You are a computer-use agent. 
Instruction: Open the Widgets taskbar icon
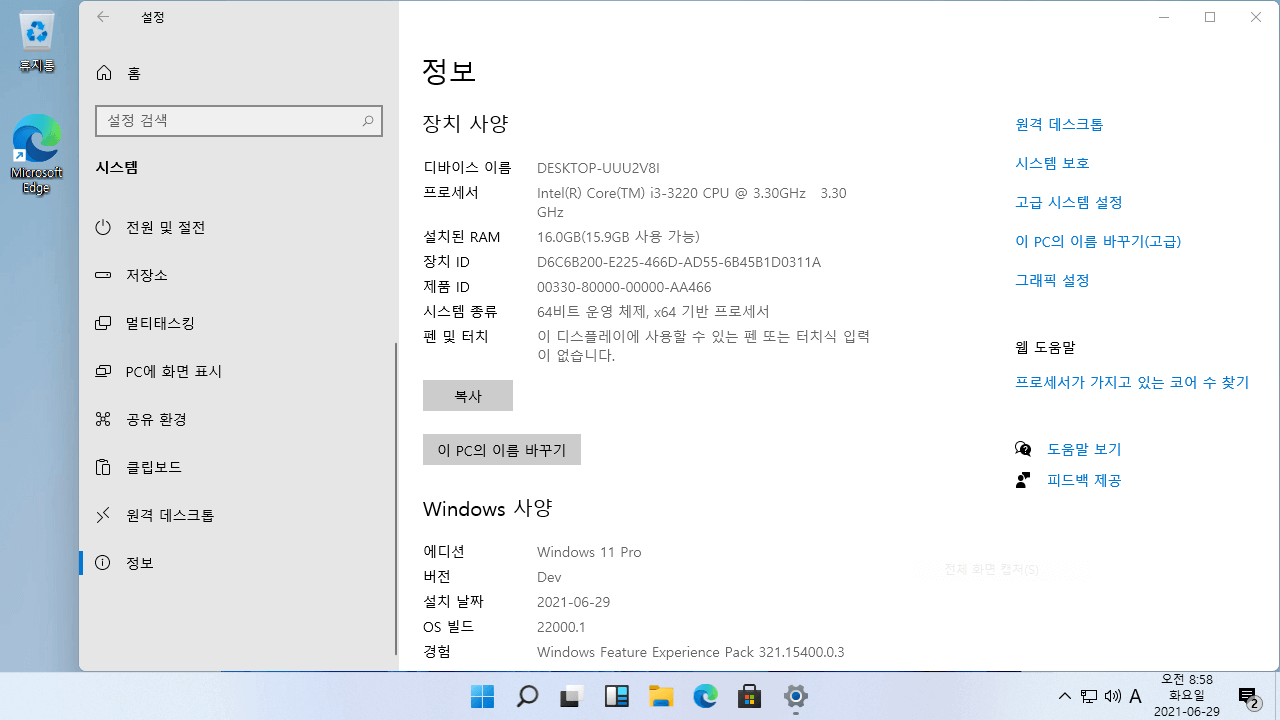[616, 696]
